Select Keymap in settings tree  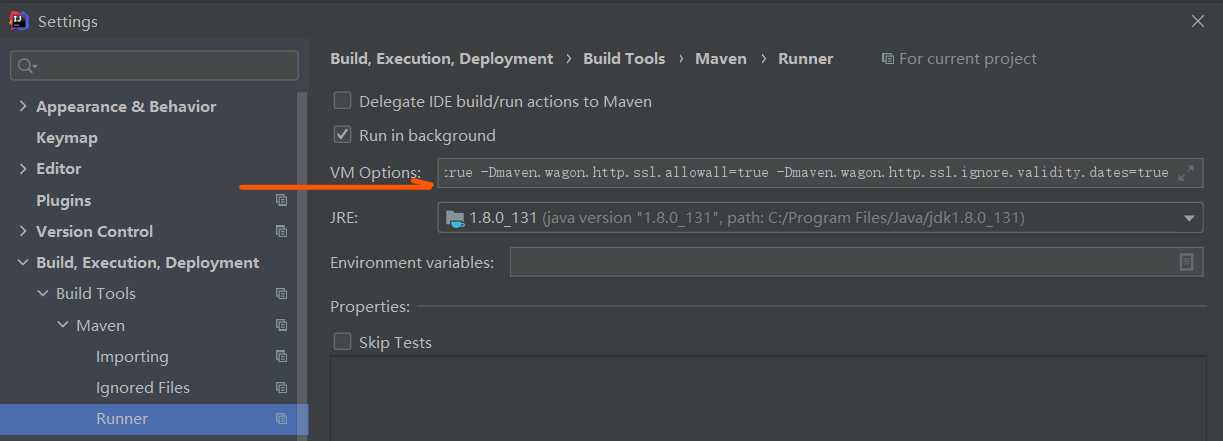pos(67,137)
